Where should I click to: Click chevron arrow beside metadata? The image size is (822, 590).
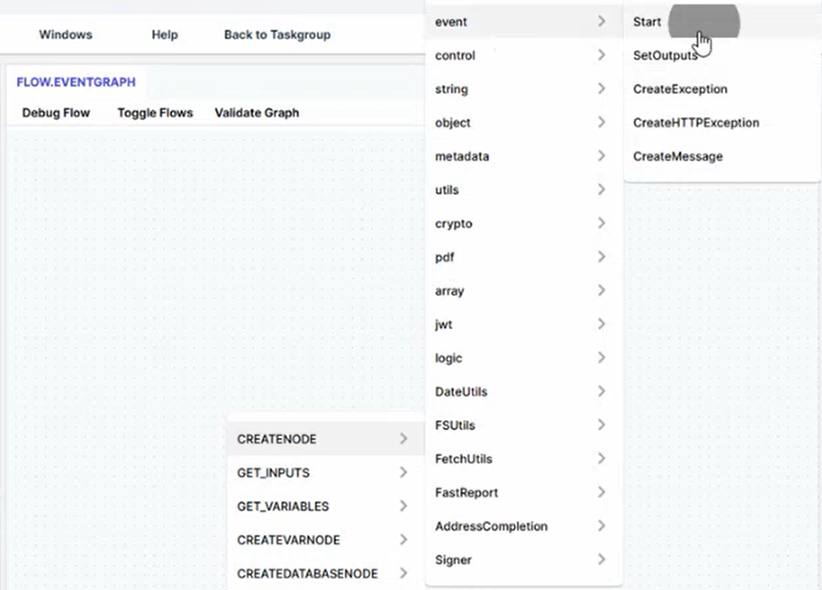[x=601, y=156]
